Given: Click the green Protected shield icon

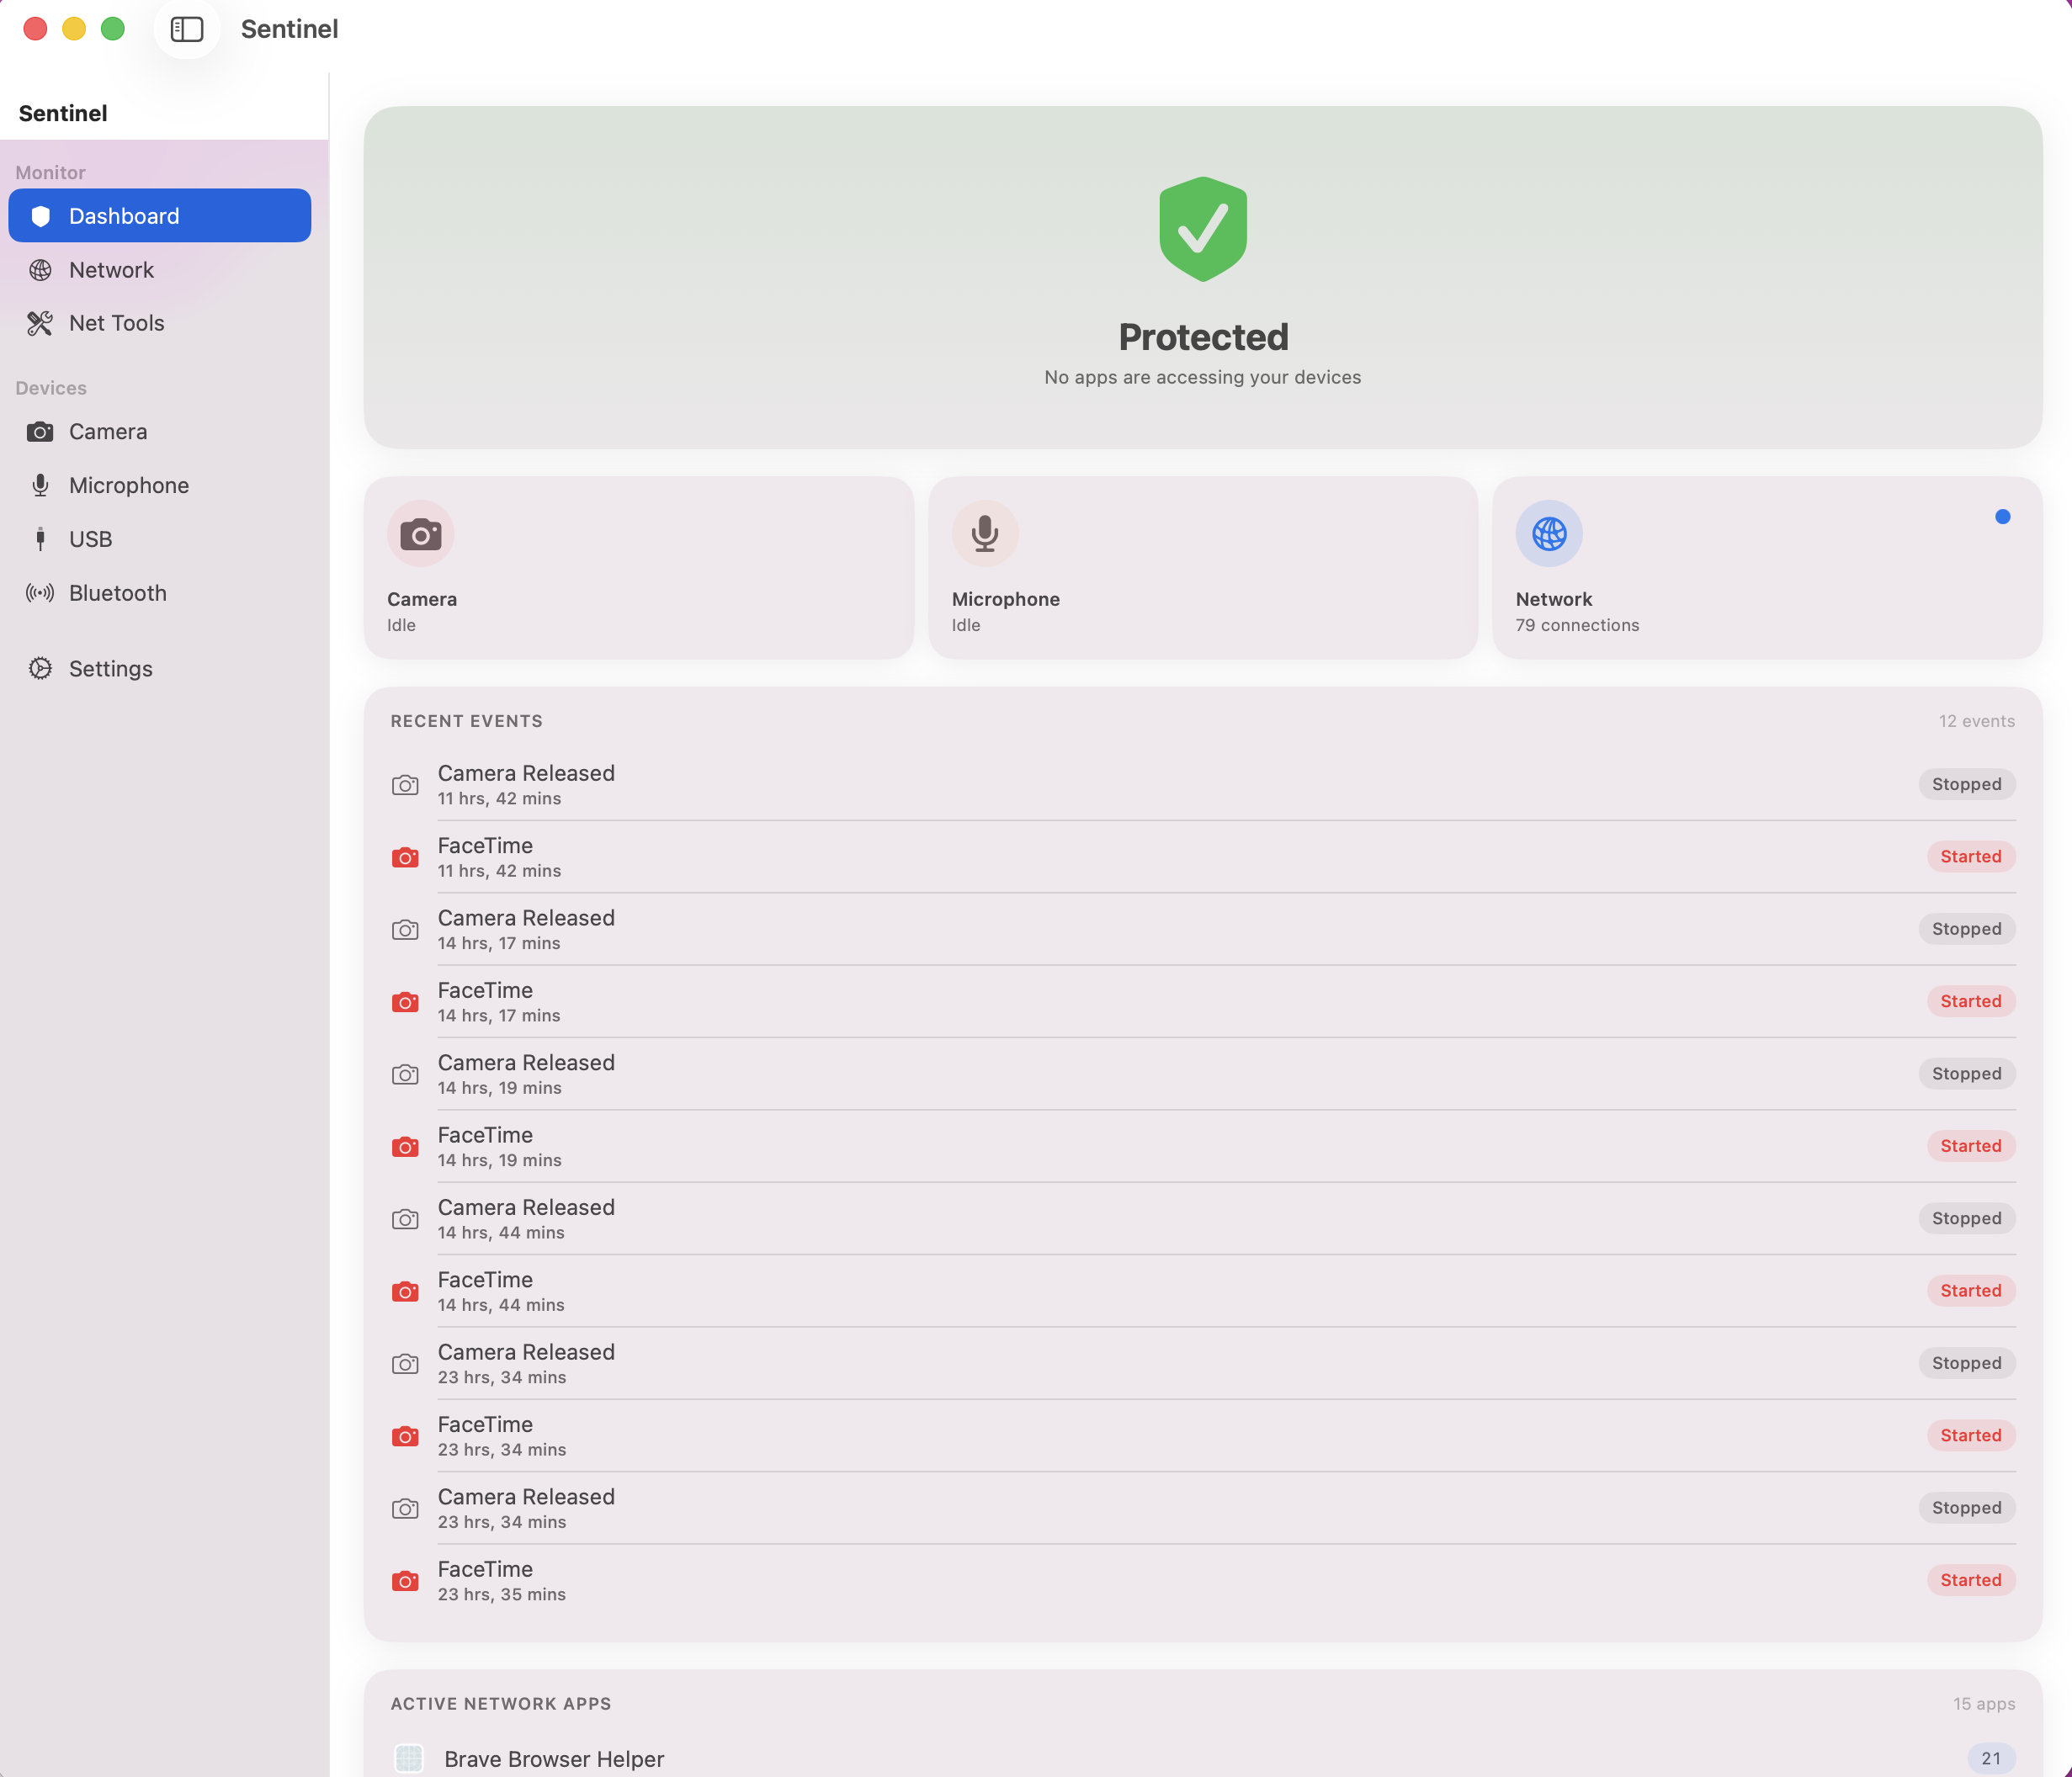Looking at the screenshot, I should click(1202, 228).
